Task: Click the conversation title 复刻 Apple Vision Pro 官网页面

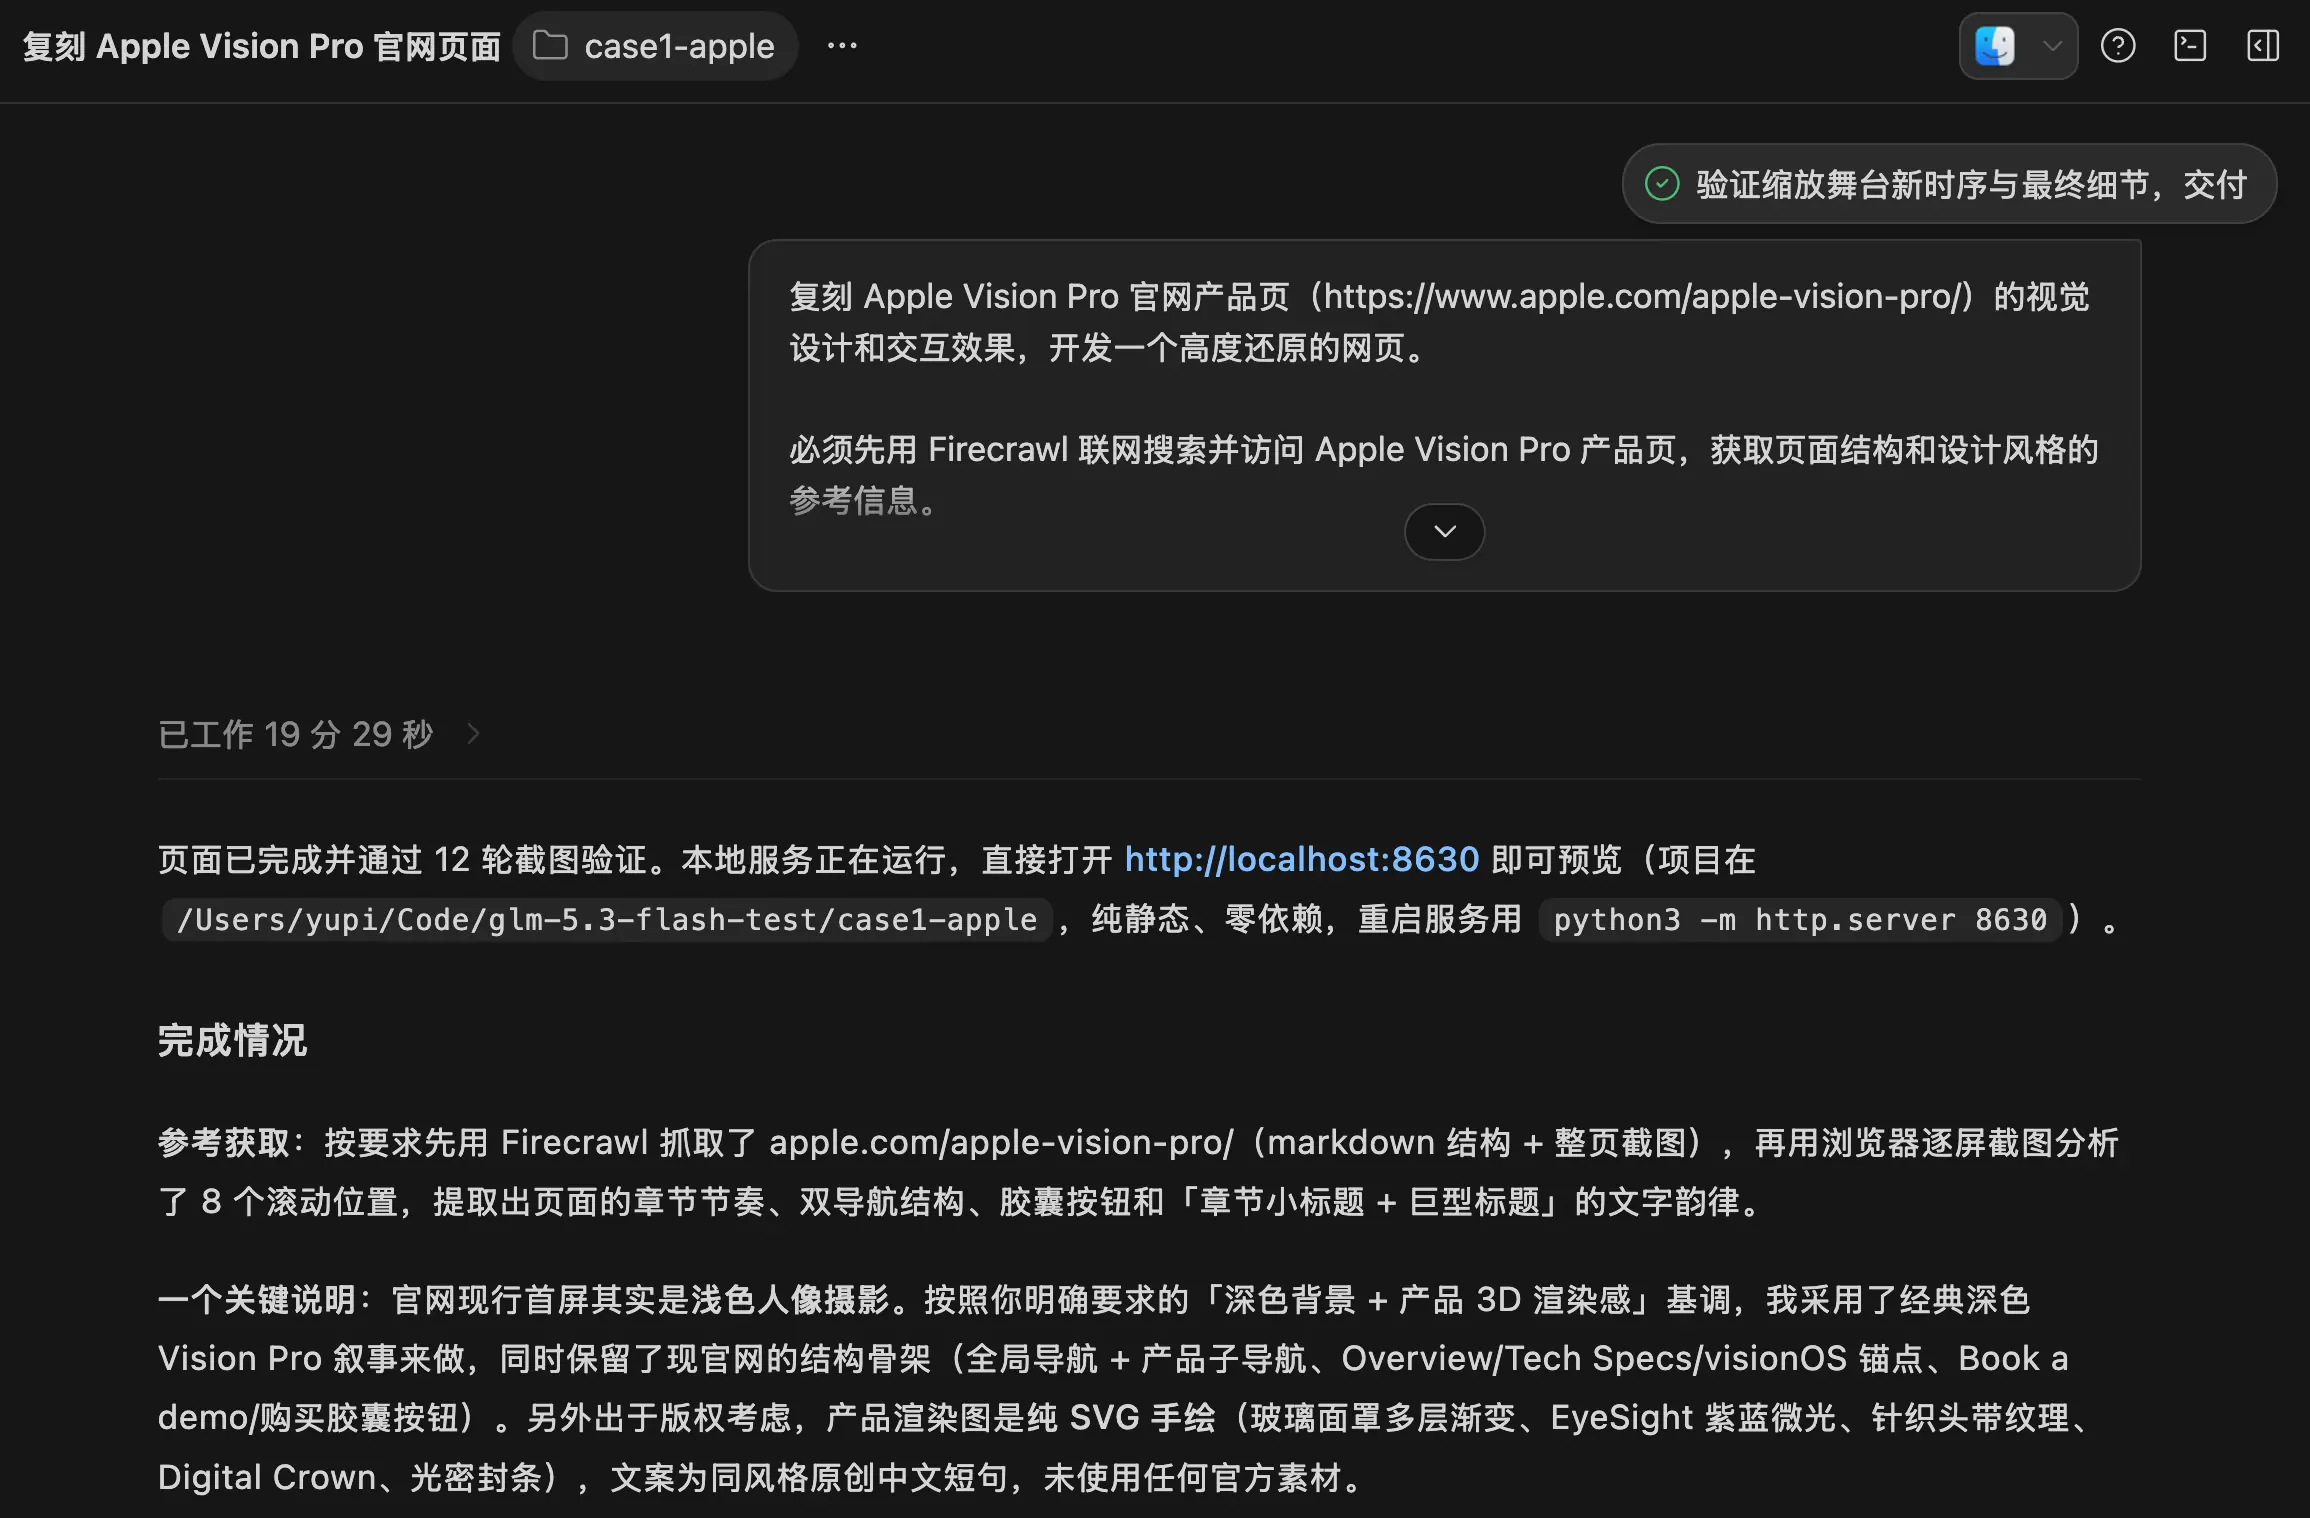Action: pyautogui.click(x=261, y=46)
